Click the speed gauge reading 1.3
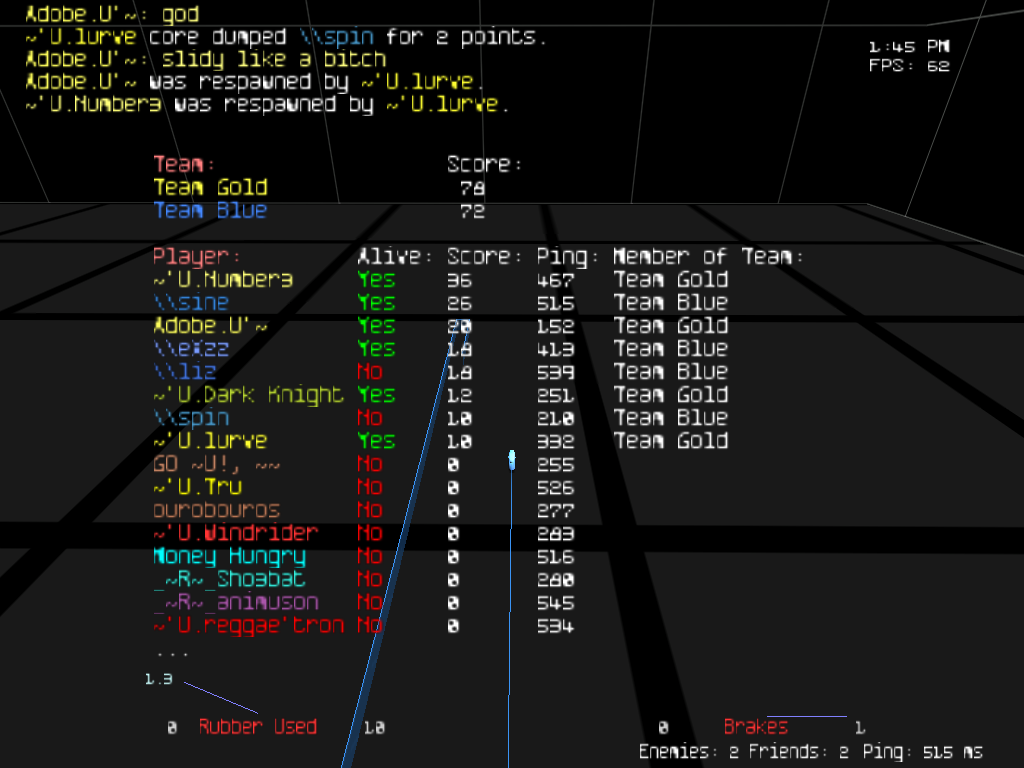This screenshot has width=1024, height=768. [158, 679]
